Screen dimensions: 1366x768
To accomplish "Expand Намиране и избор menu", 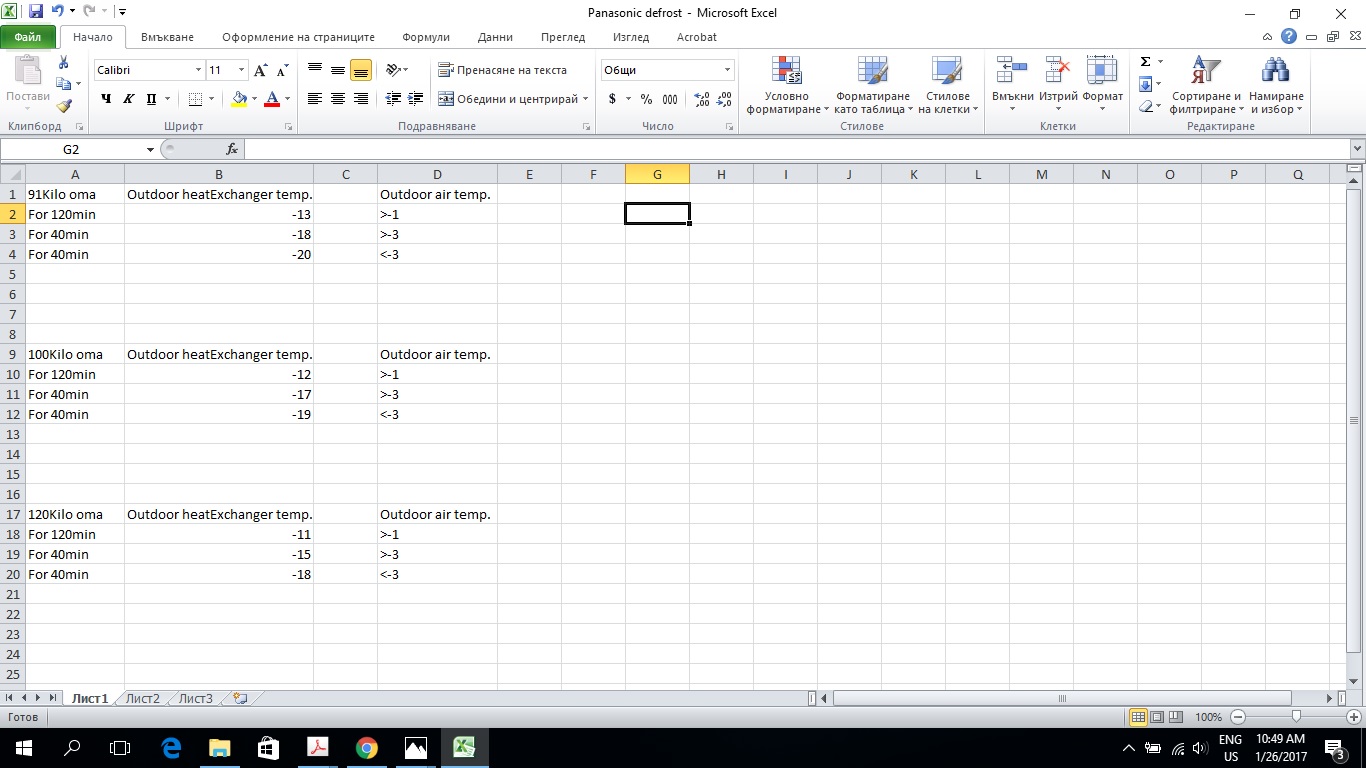I will (1276, 85).
